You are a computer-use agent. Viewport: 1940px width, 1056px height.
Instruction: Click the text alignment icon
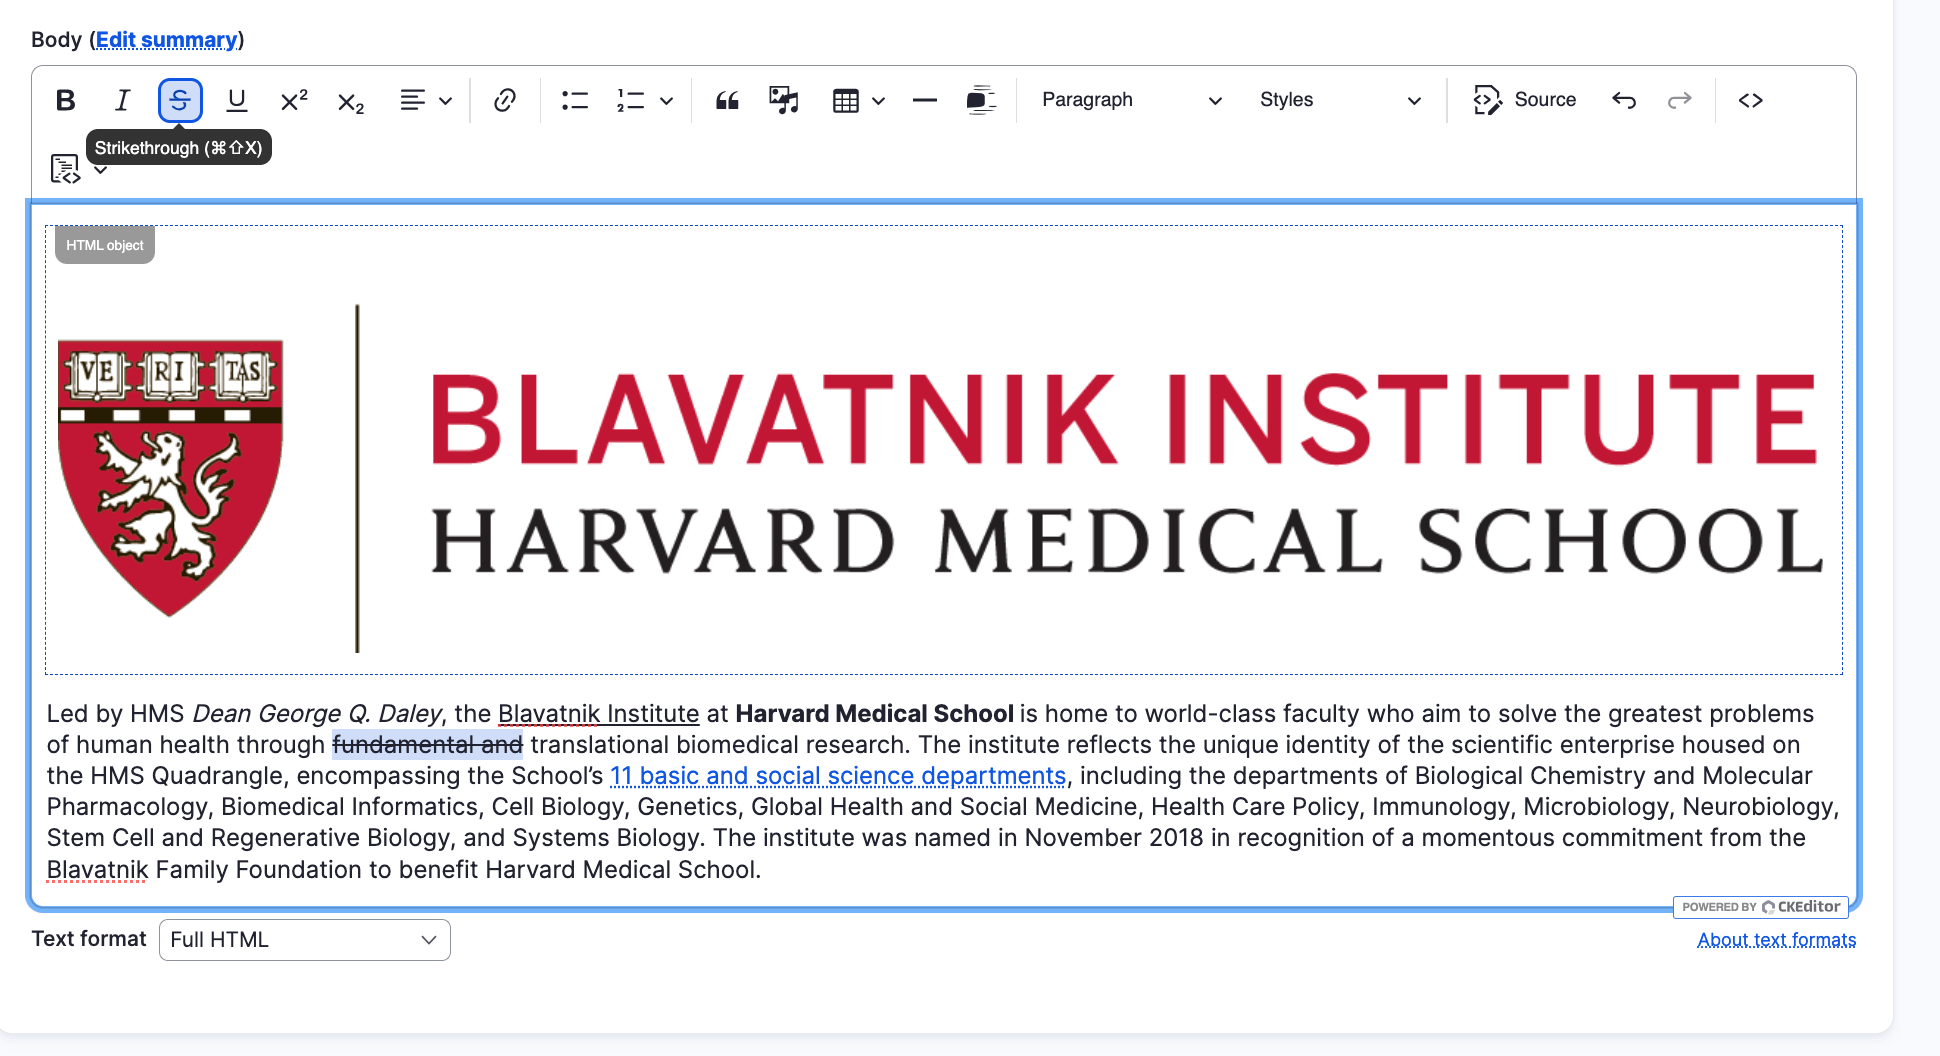click(x=412, y=100)
